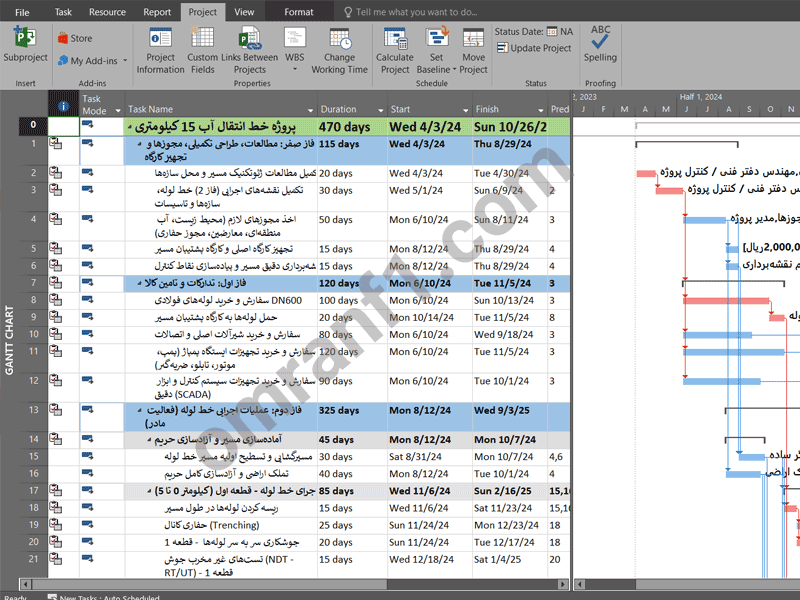The width and height of the screenshot is (800, 600).
Task: Open Project Information dialog
Action: click(x=160, y=40)
